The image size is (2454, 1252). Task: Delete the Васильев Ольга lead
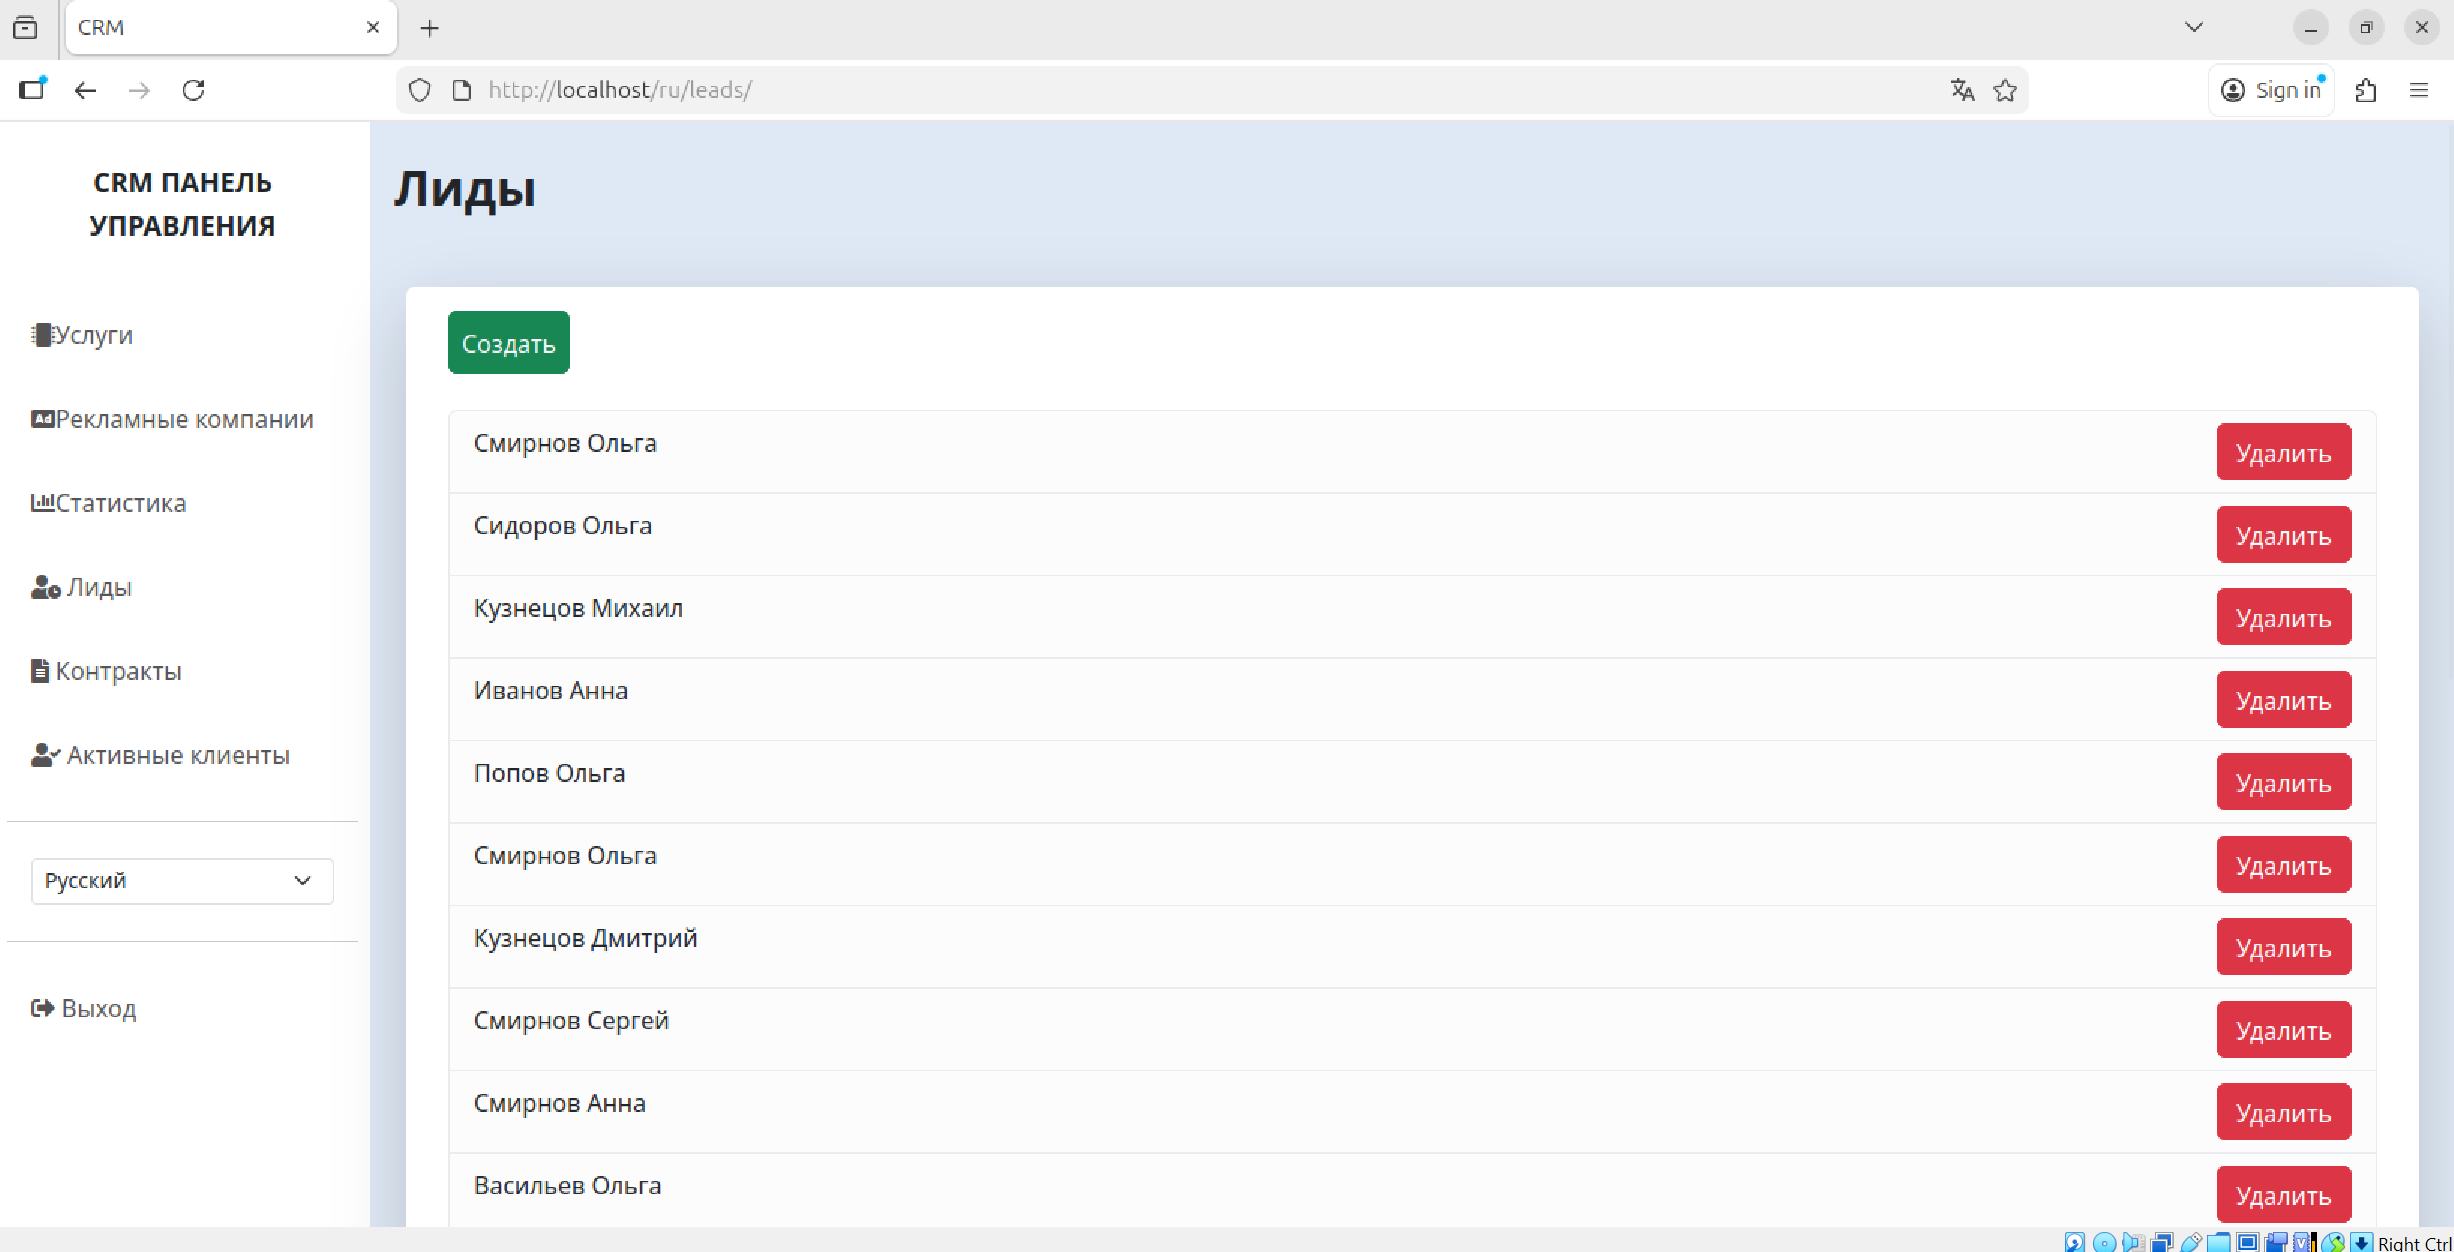coord(2283,1195)
